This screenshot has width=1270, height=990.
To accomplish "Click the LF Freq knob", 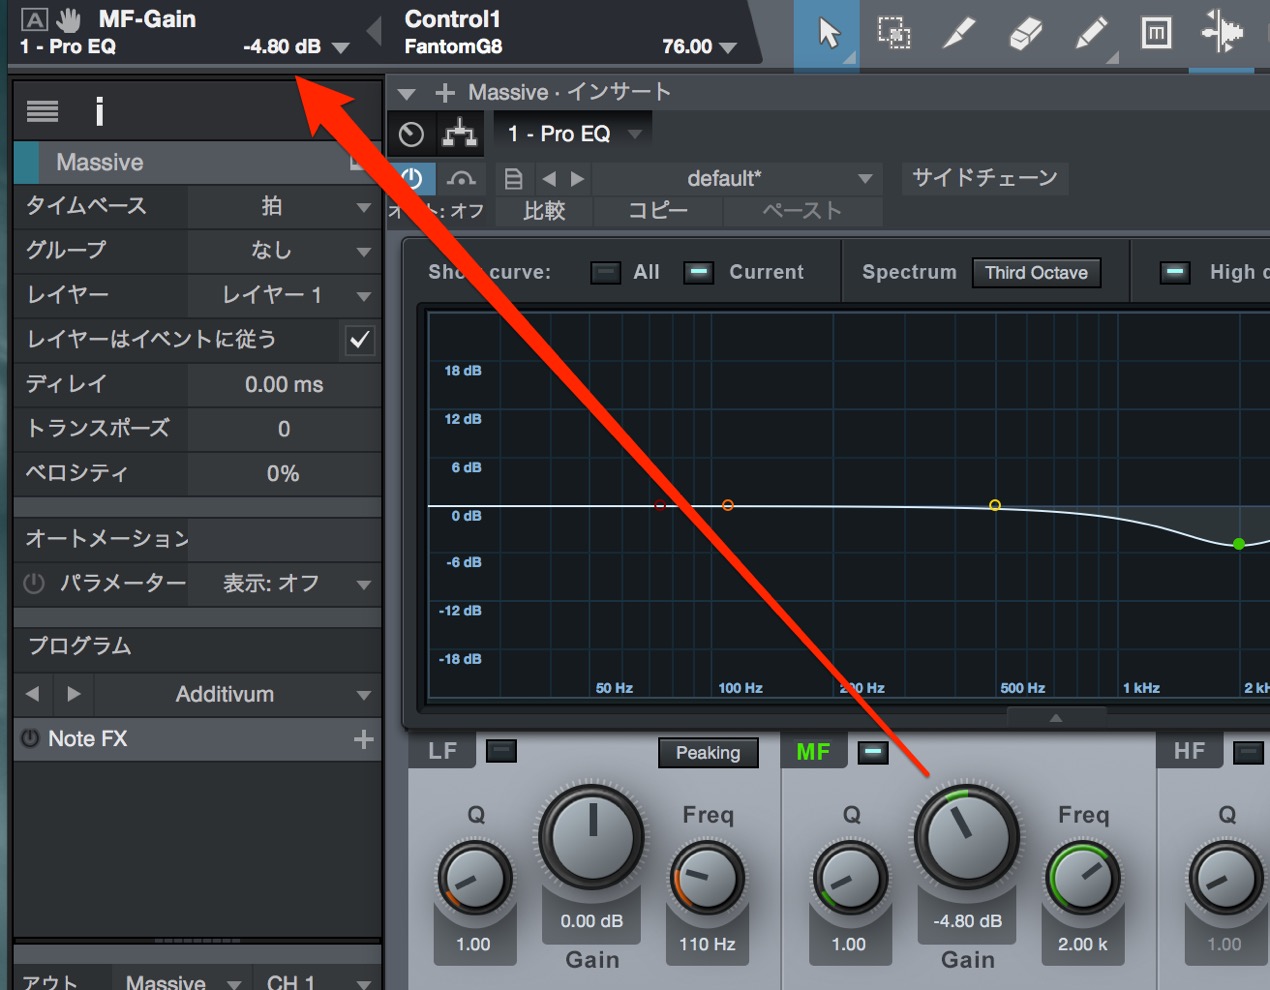I will click(708, 878).
